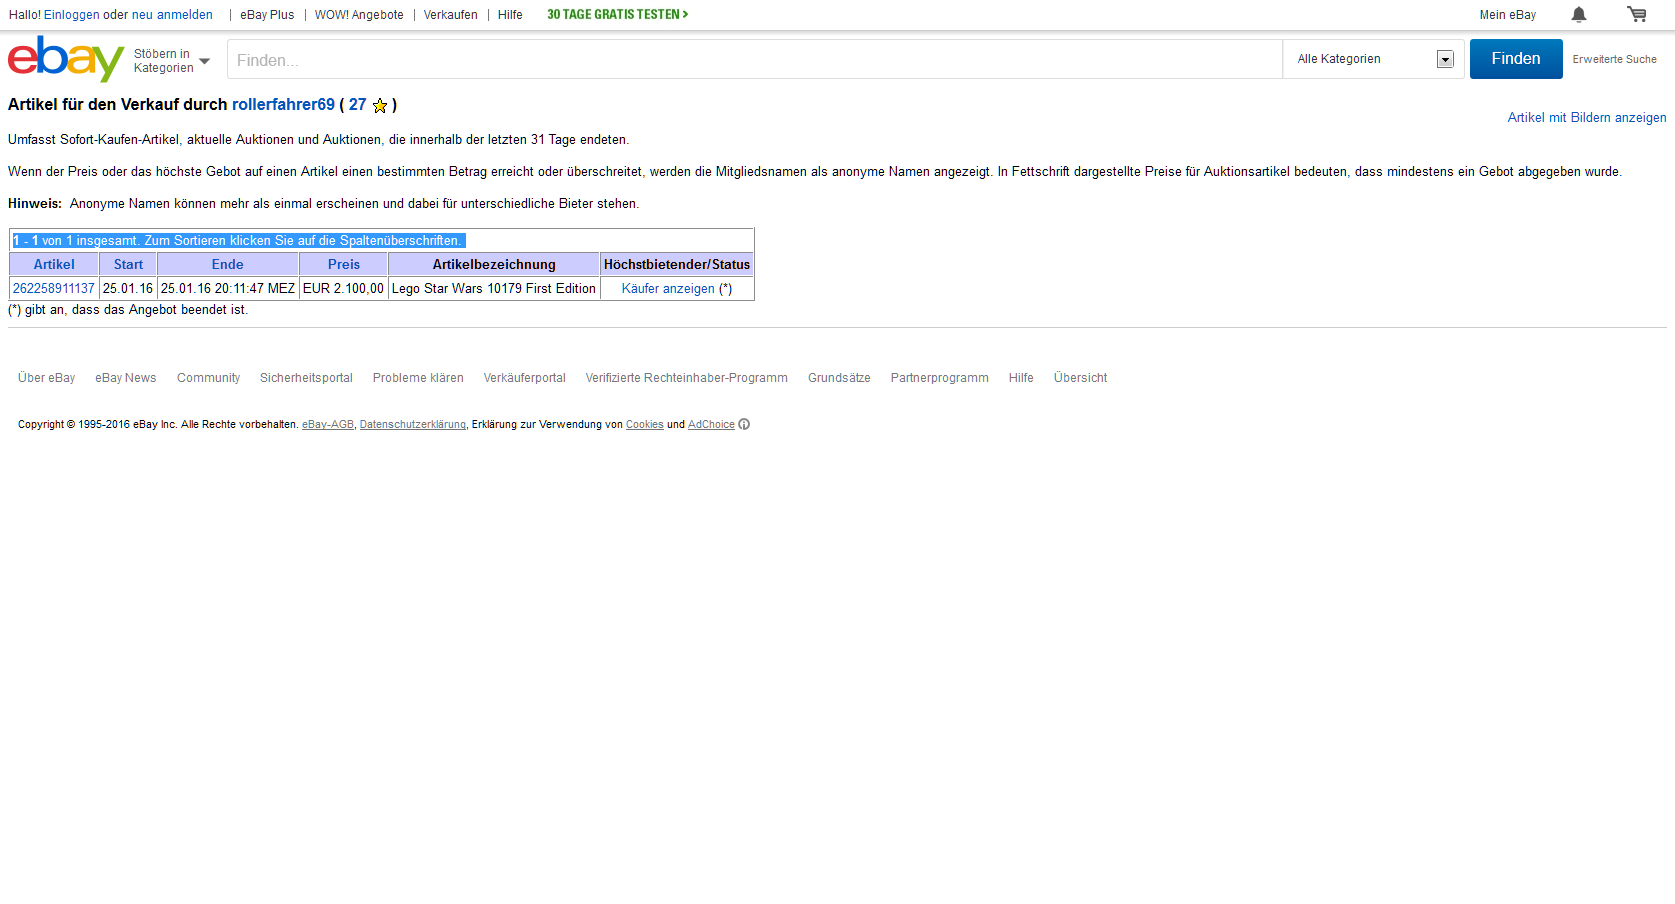Select end time 25.01.16 20:11:47 MEZ
Viewport: 1675px width, 904px height.
coord(228,288)
